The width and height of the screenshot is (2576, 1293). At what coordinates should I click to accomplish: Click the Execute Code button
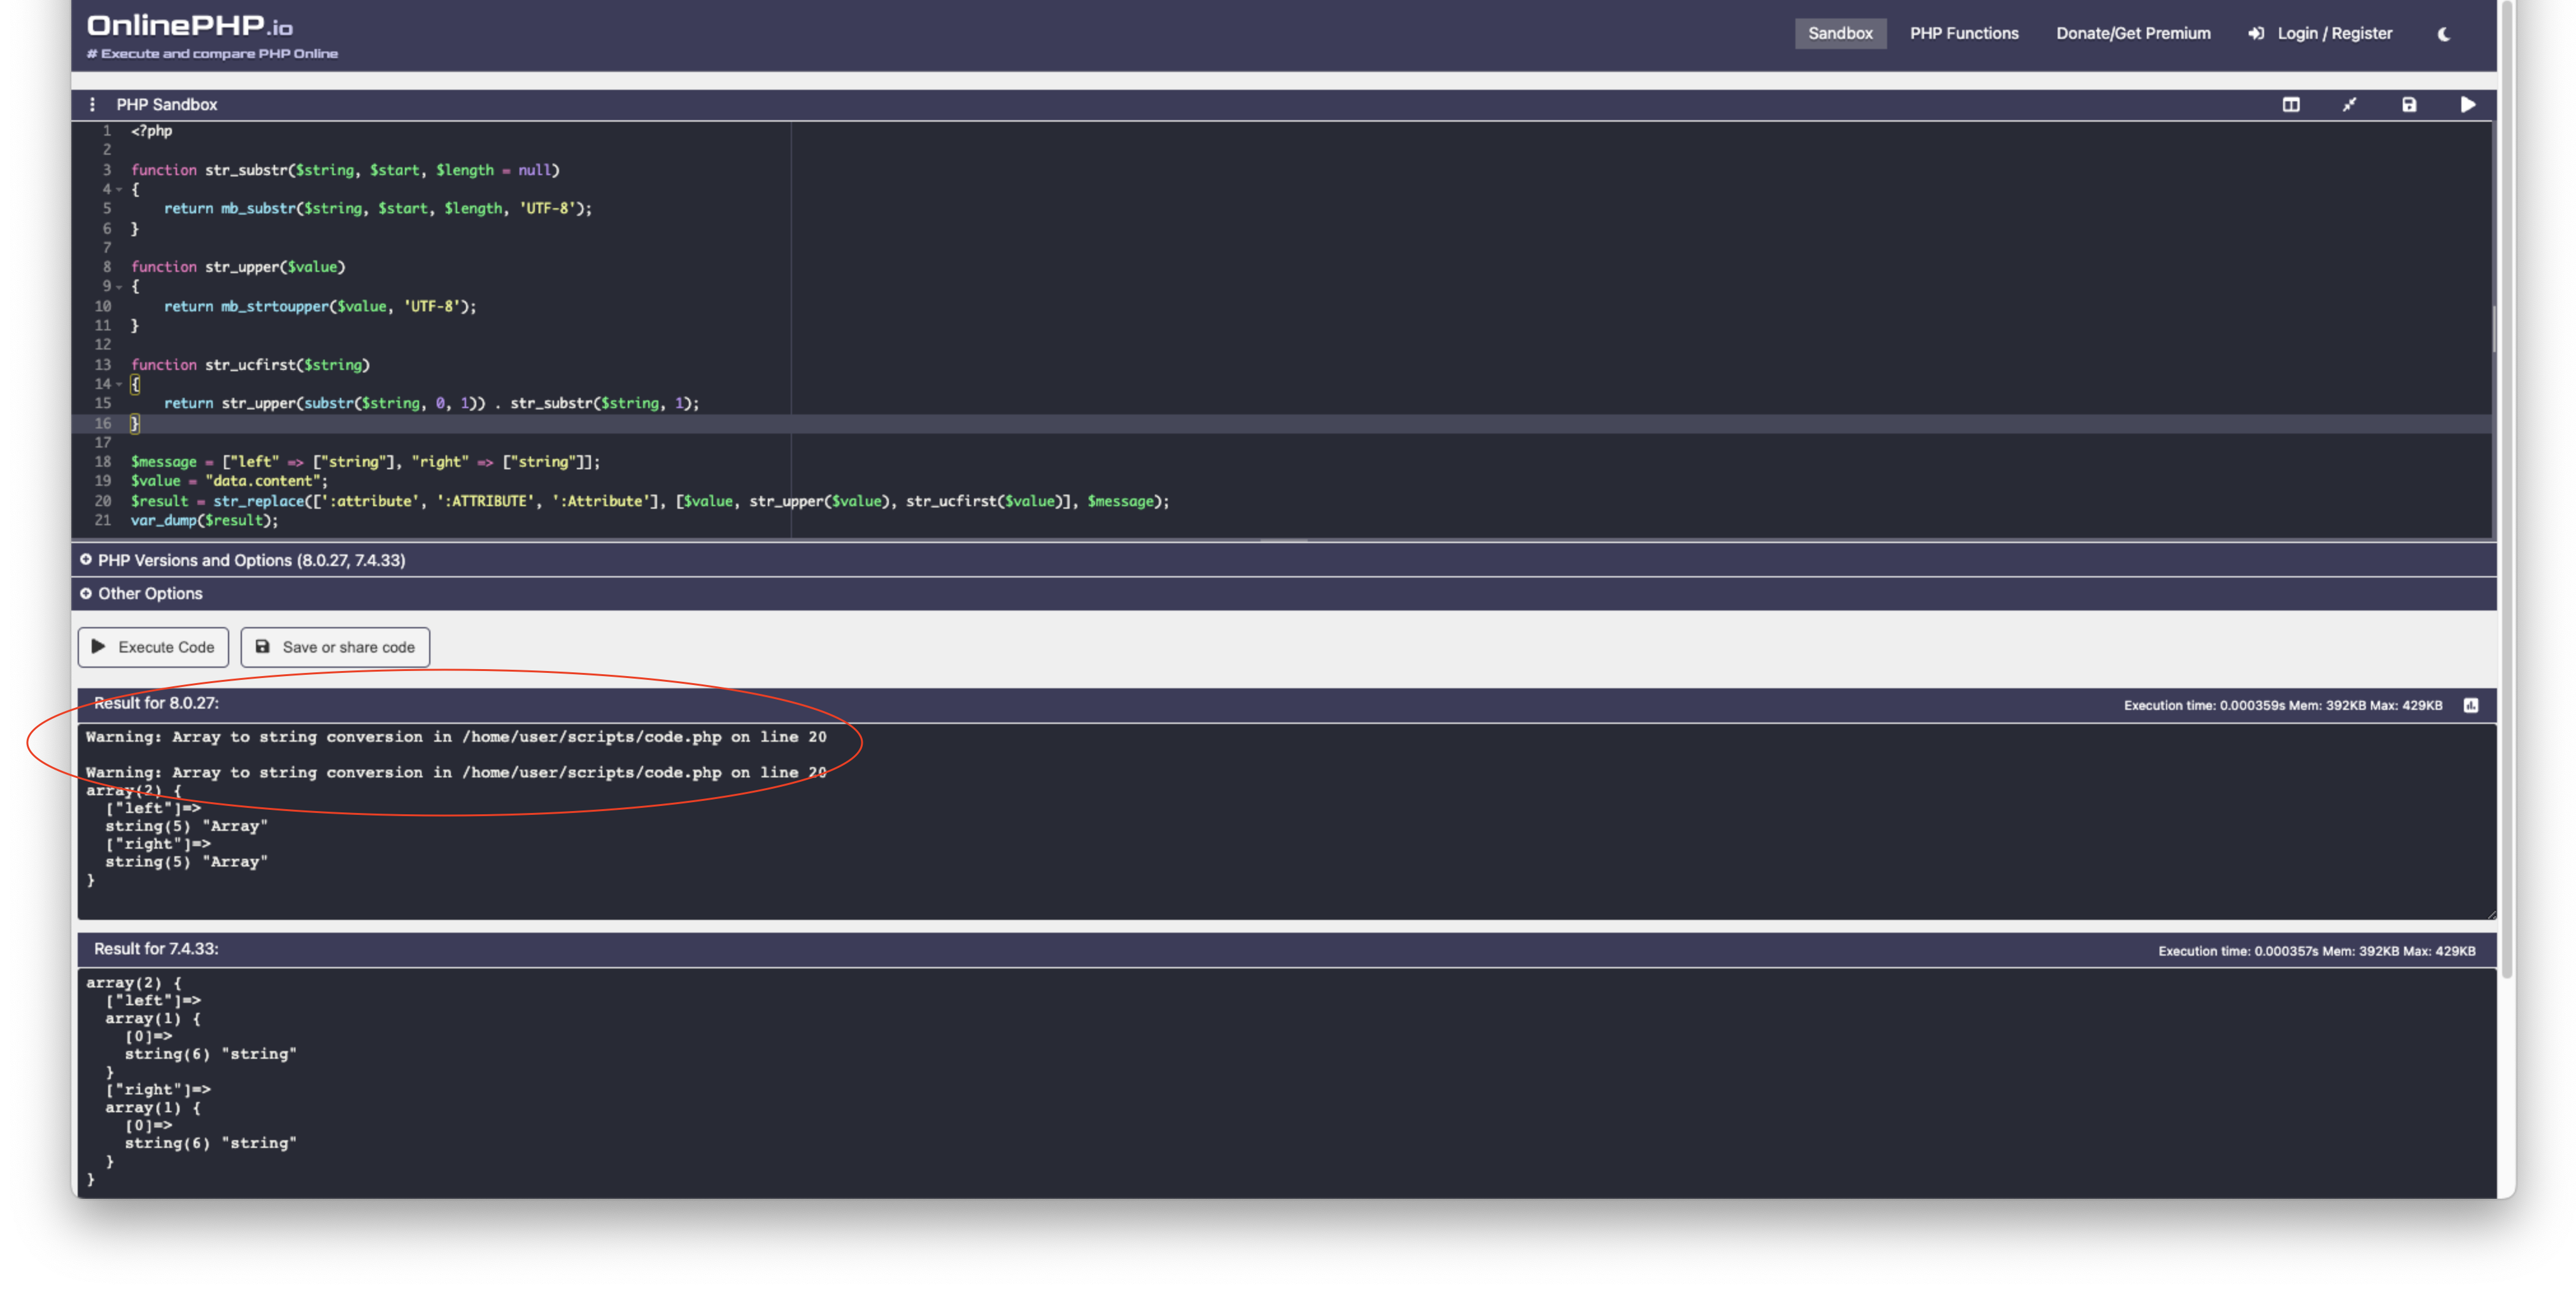pyautogui.click(x=153, y=647)
